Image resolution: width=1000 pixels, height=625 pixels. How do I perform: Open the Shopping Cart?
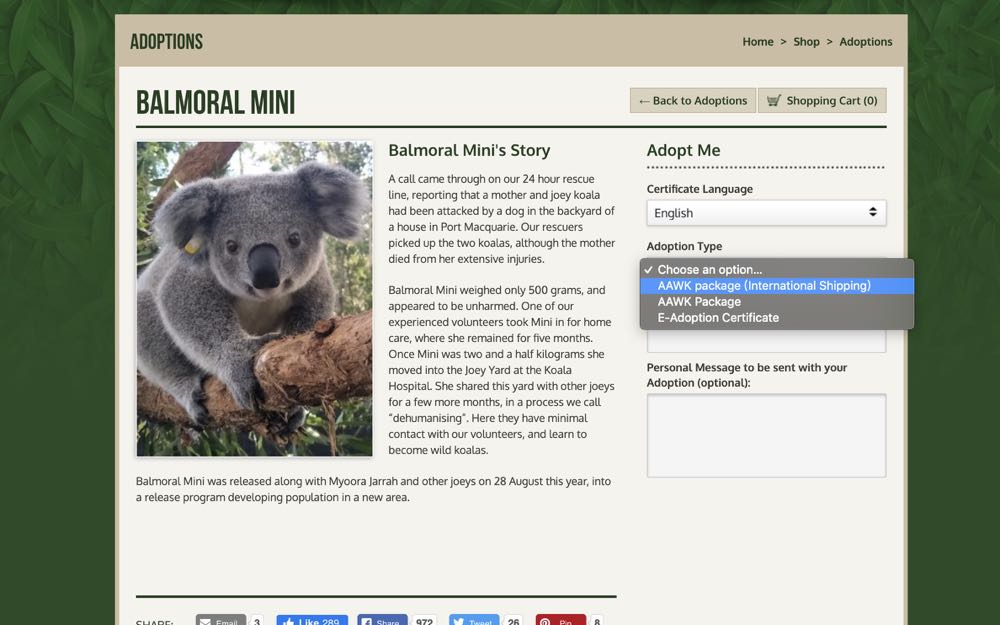(822, 101)
